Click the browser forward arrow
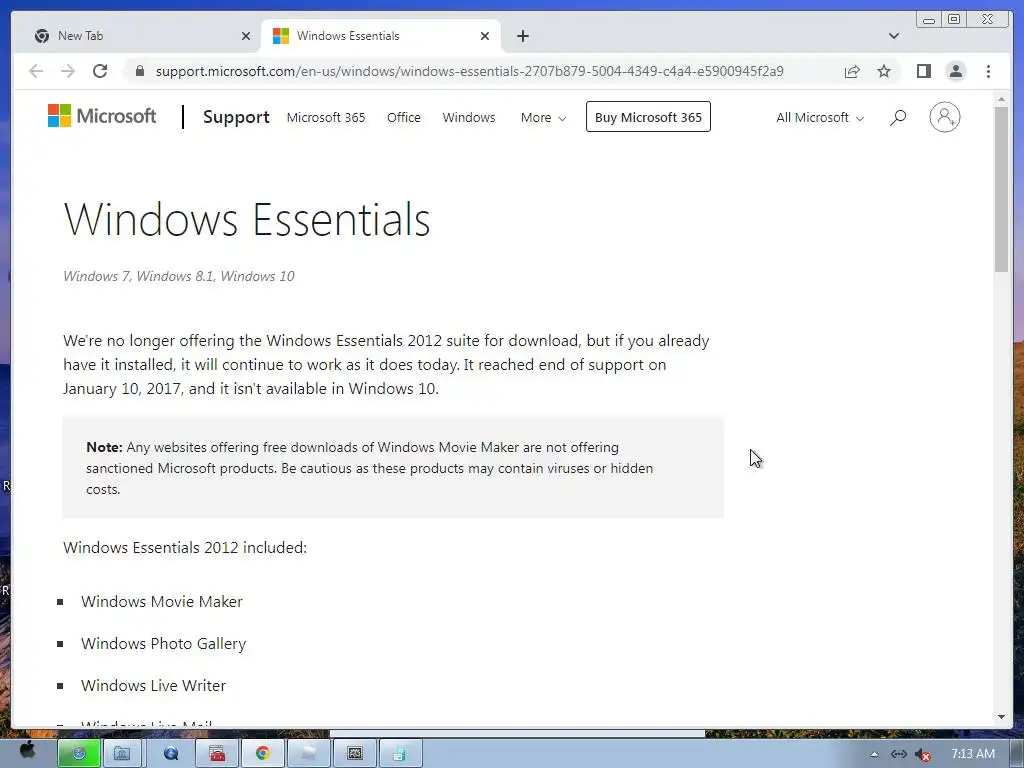This screenshot has height=768, width=1024. coord(68,71)
